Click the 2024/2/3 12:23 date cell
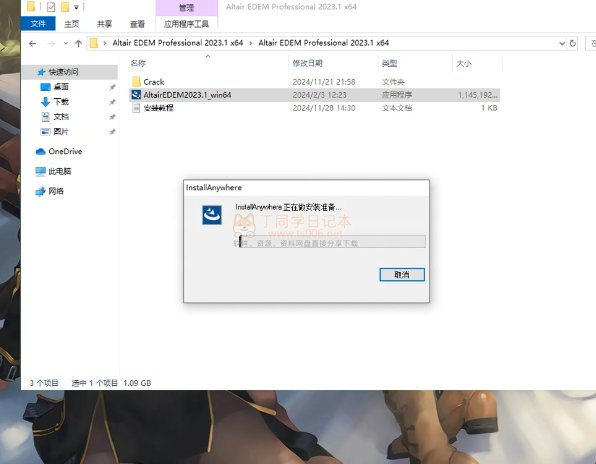The height and width of the screenshot is (464, 596). (319, 95)
